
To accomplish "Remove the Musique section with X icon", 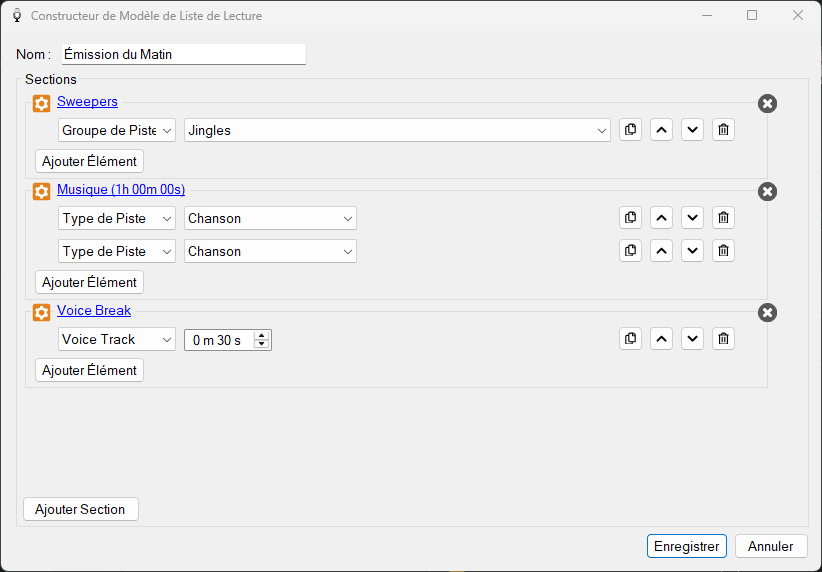I will pos(767,191).
